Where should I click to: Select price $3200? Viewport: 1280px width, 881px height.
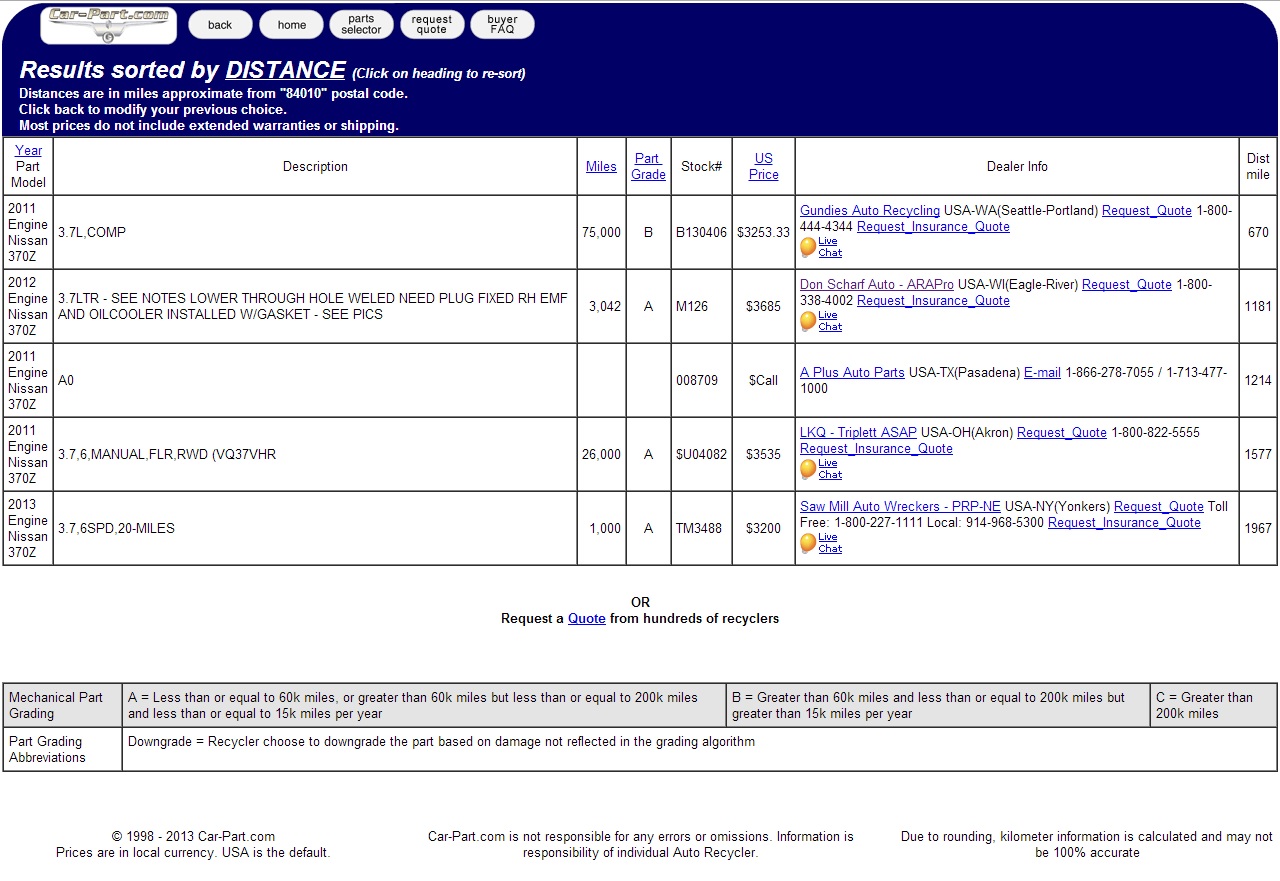tap(763, 529)
